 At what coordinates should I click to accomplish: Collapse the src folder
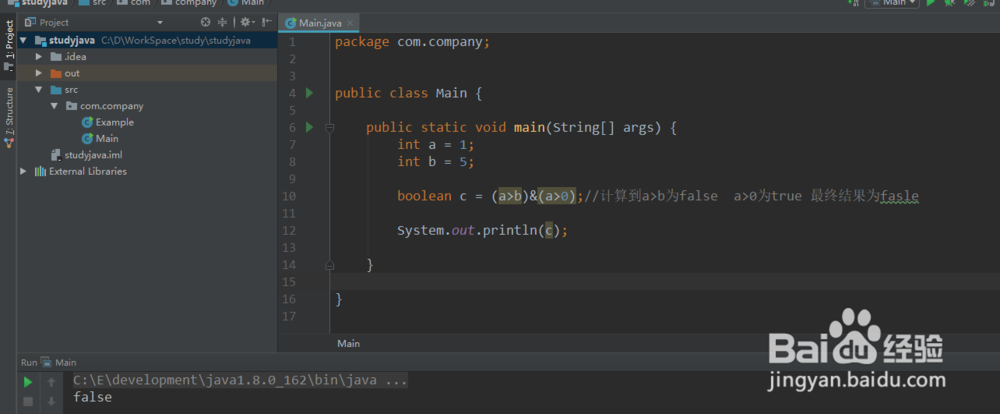(x=40, y=90)
